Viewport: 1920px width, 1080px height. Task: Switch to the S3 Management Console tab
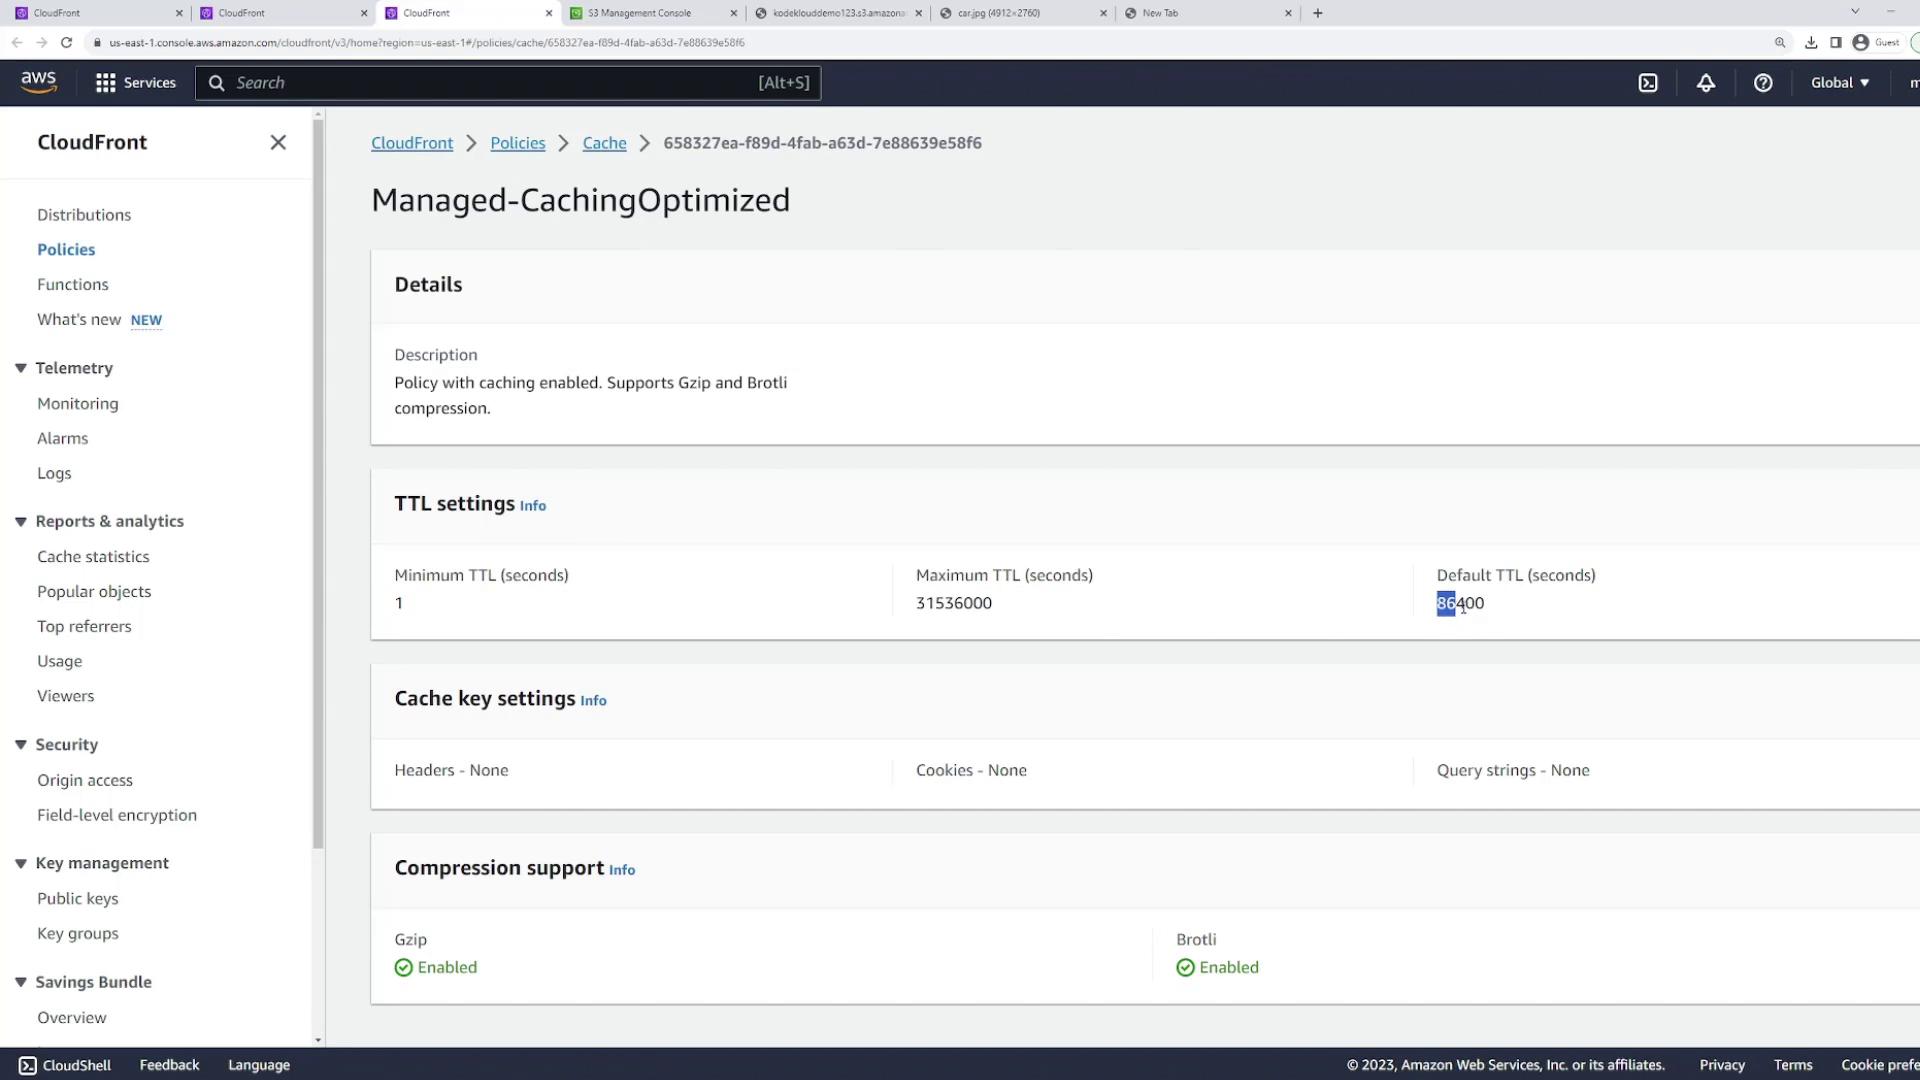point(640,13)
